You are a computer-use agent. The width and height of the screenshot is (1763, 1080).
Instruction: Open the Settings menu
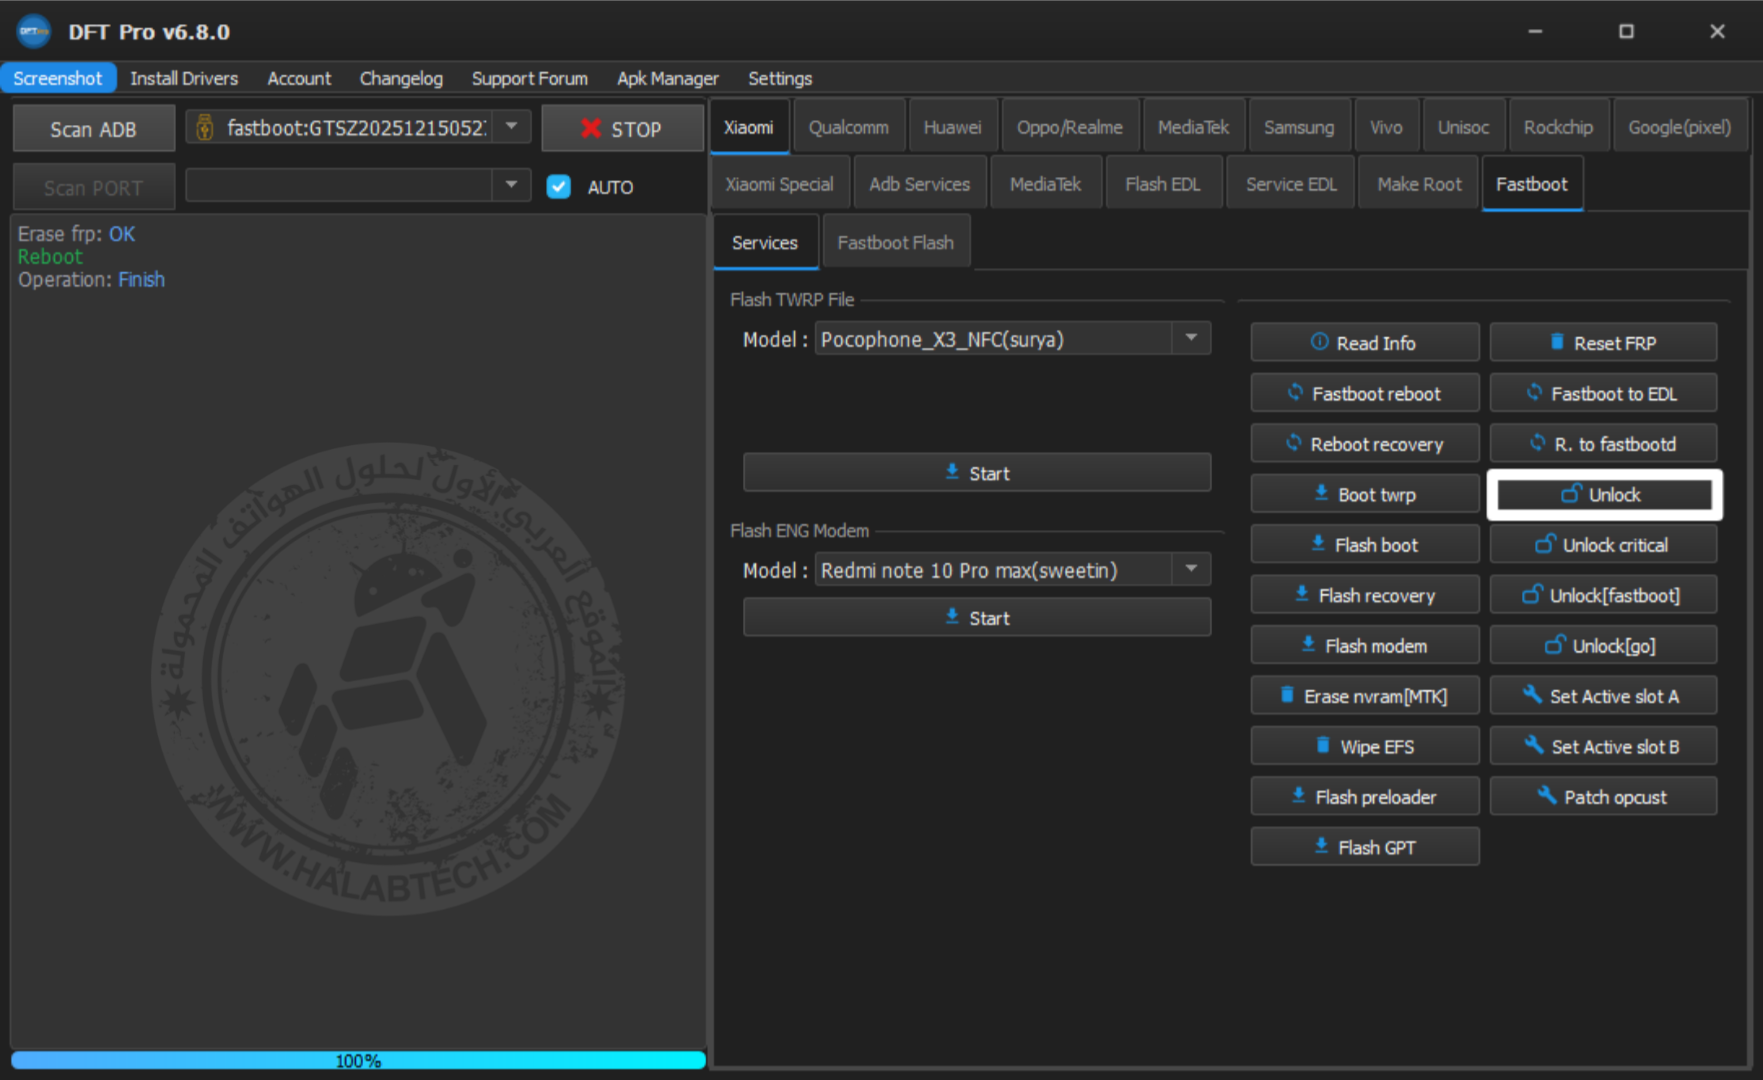(780, 78)
